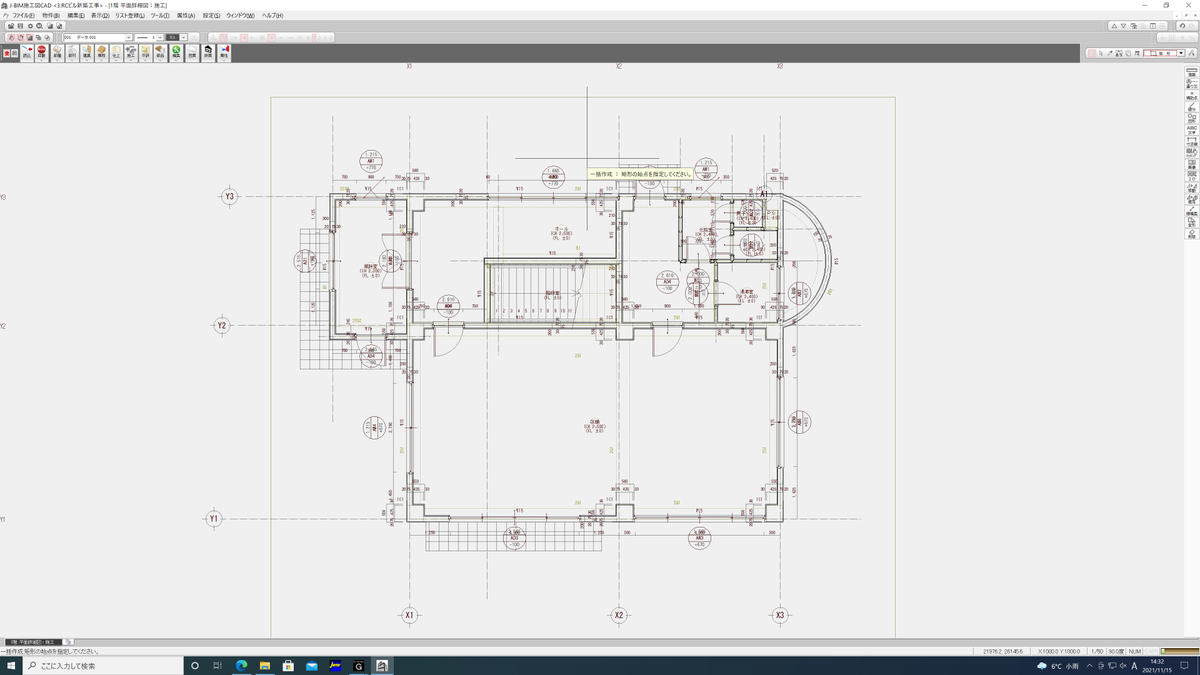Image resolution: width=1200 pixels, height=675 pixels.
Task: Click the 90.0度 angle status field
Action: pos(1116,651)
